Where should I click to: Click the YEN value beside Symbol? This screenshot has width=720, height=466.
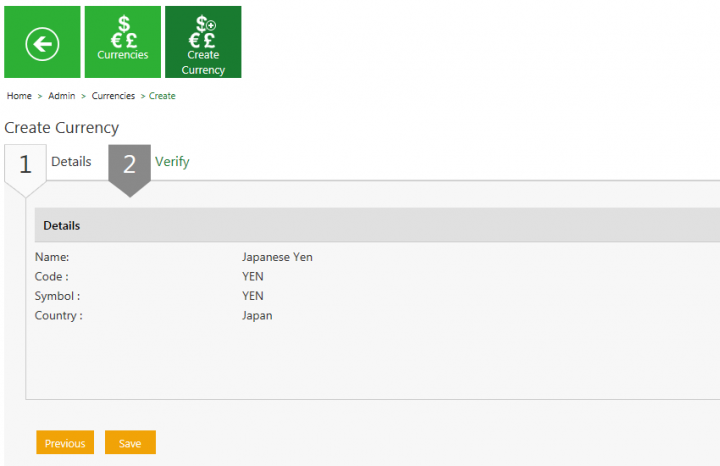click(x=253, y=296)
